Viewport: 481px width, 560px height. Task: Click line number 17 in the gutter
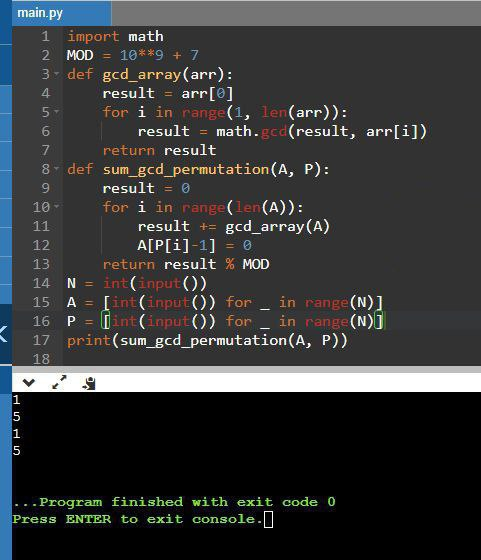[x=41, y=340]
